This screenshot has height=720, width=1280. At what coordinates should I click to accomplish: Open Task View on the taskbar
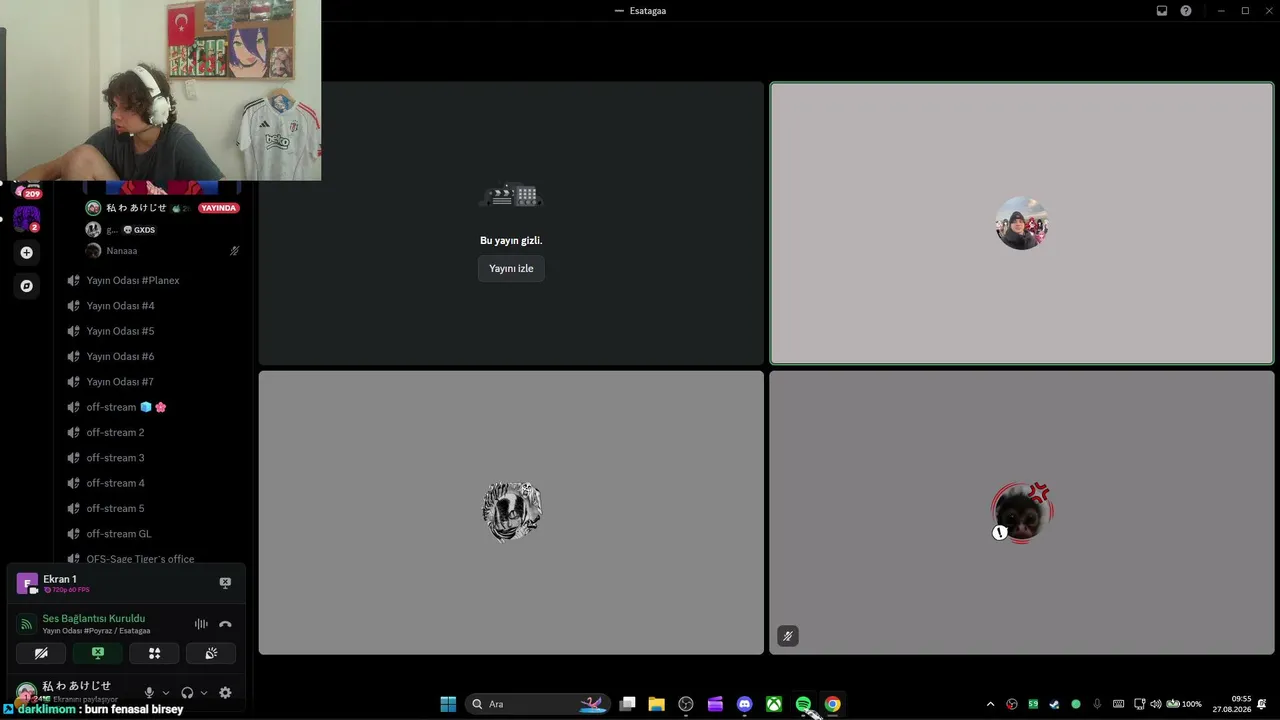pyautogui.click(x=627, y=704)
